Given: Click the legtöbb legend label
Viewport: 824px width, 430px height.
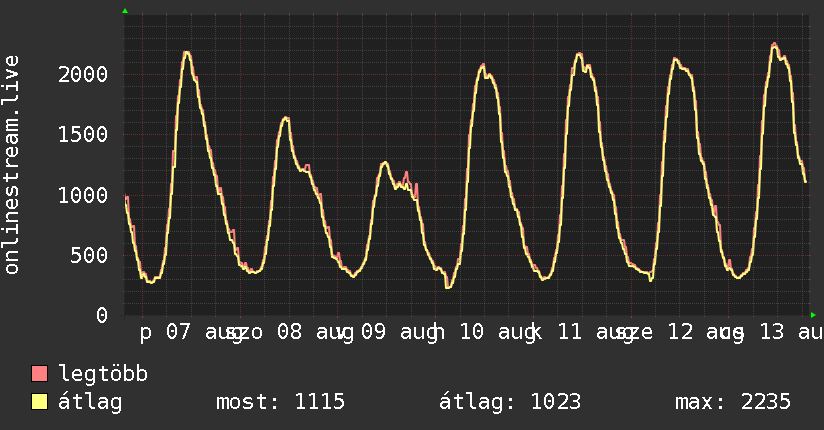Looking at the screenshot, I should 103,374.
